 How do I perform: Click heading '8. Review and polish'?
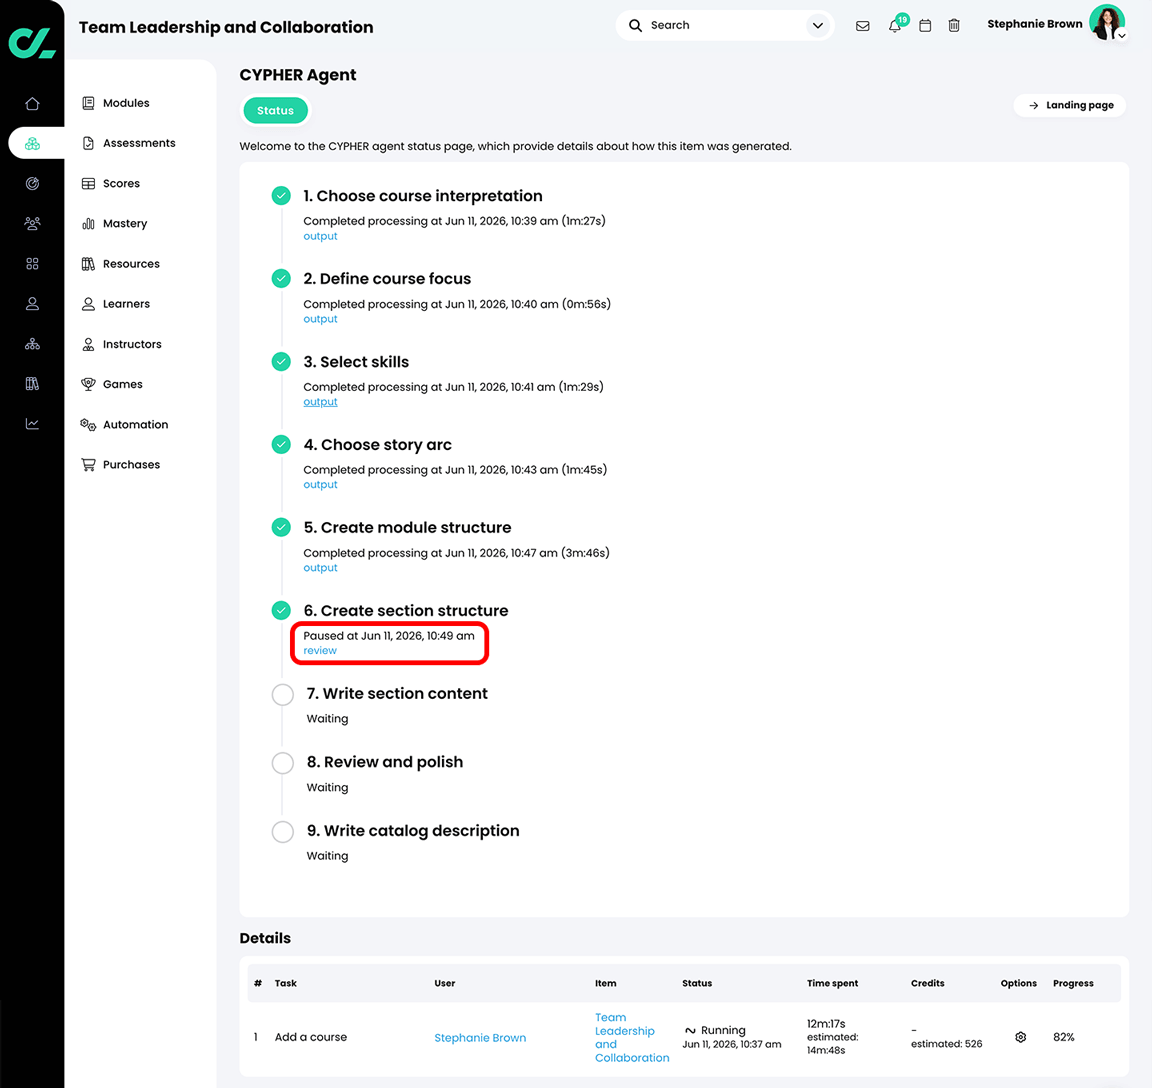point(385,762)
